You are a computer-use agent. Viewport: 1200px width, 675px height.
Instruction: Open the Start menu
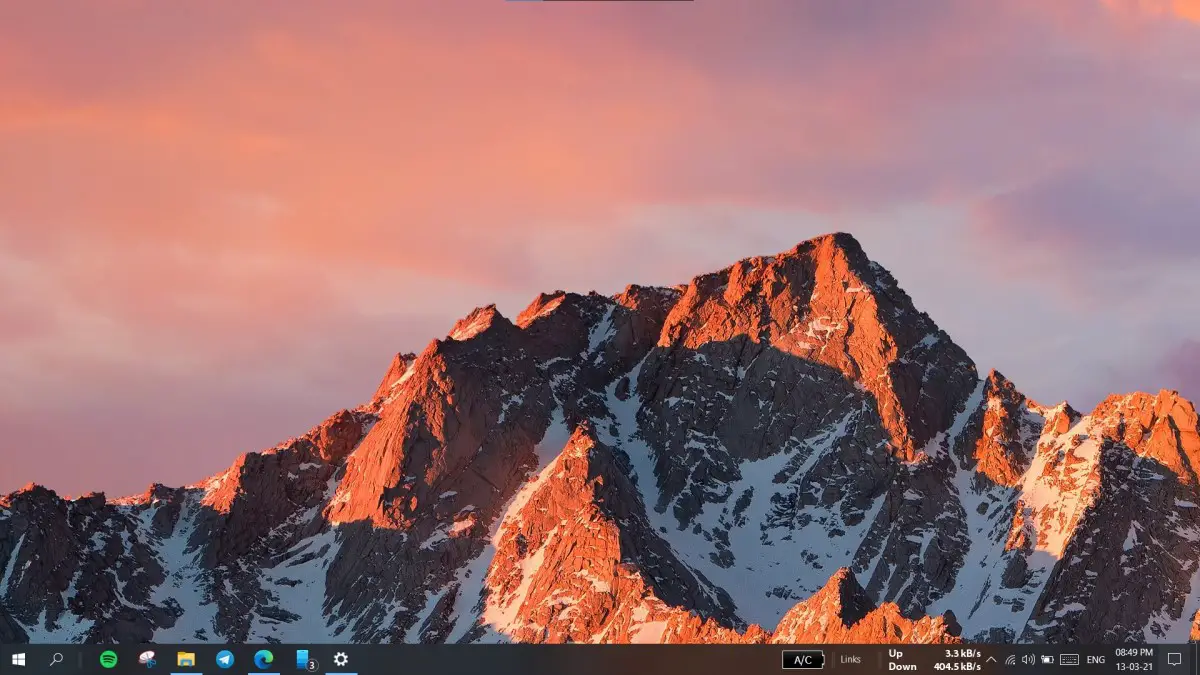pos(18,659)
